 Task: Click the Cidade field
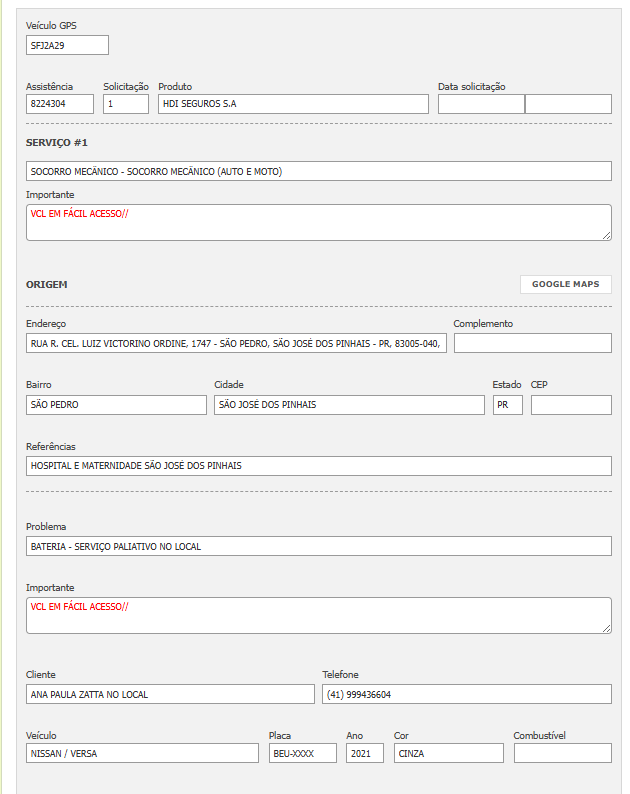(349, 405)
